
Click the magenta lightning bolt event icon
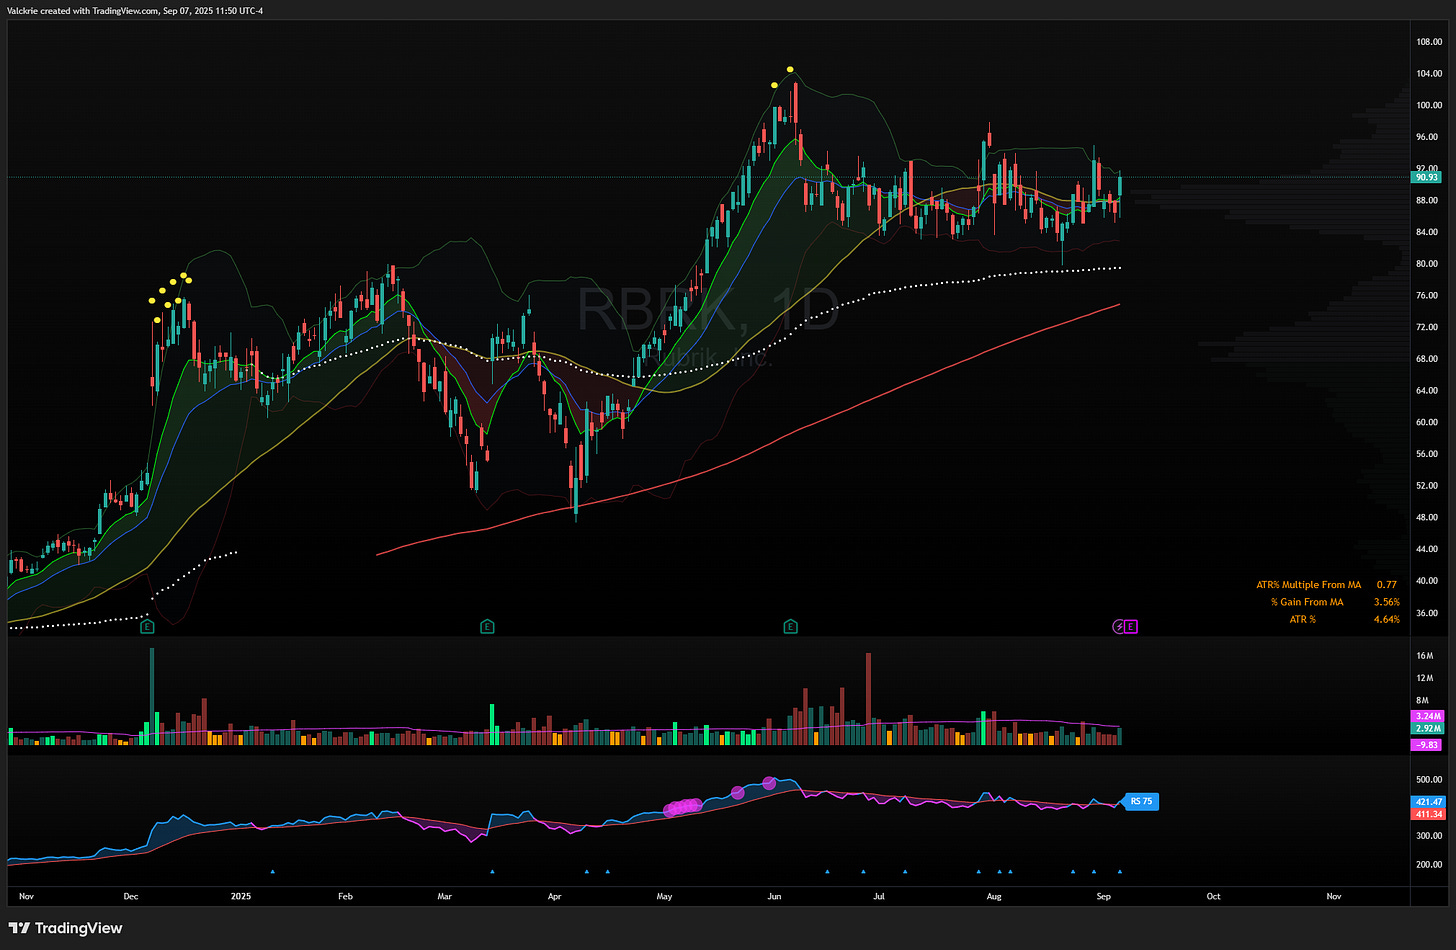(1119, 627)
